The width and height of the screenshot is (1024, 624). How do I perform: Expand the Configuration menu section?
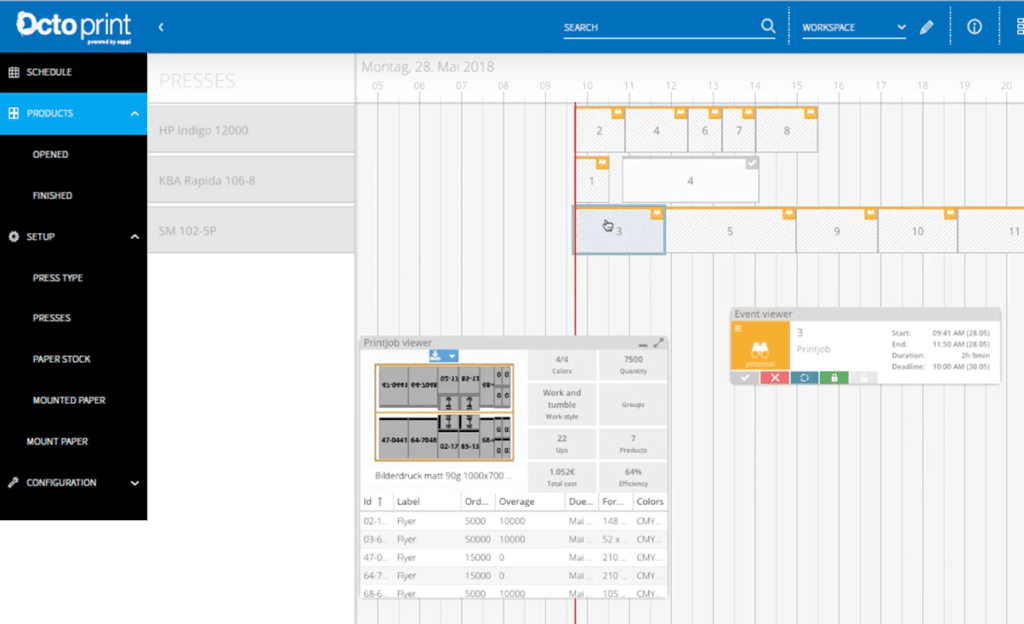(x=135, y=483)
